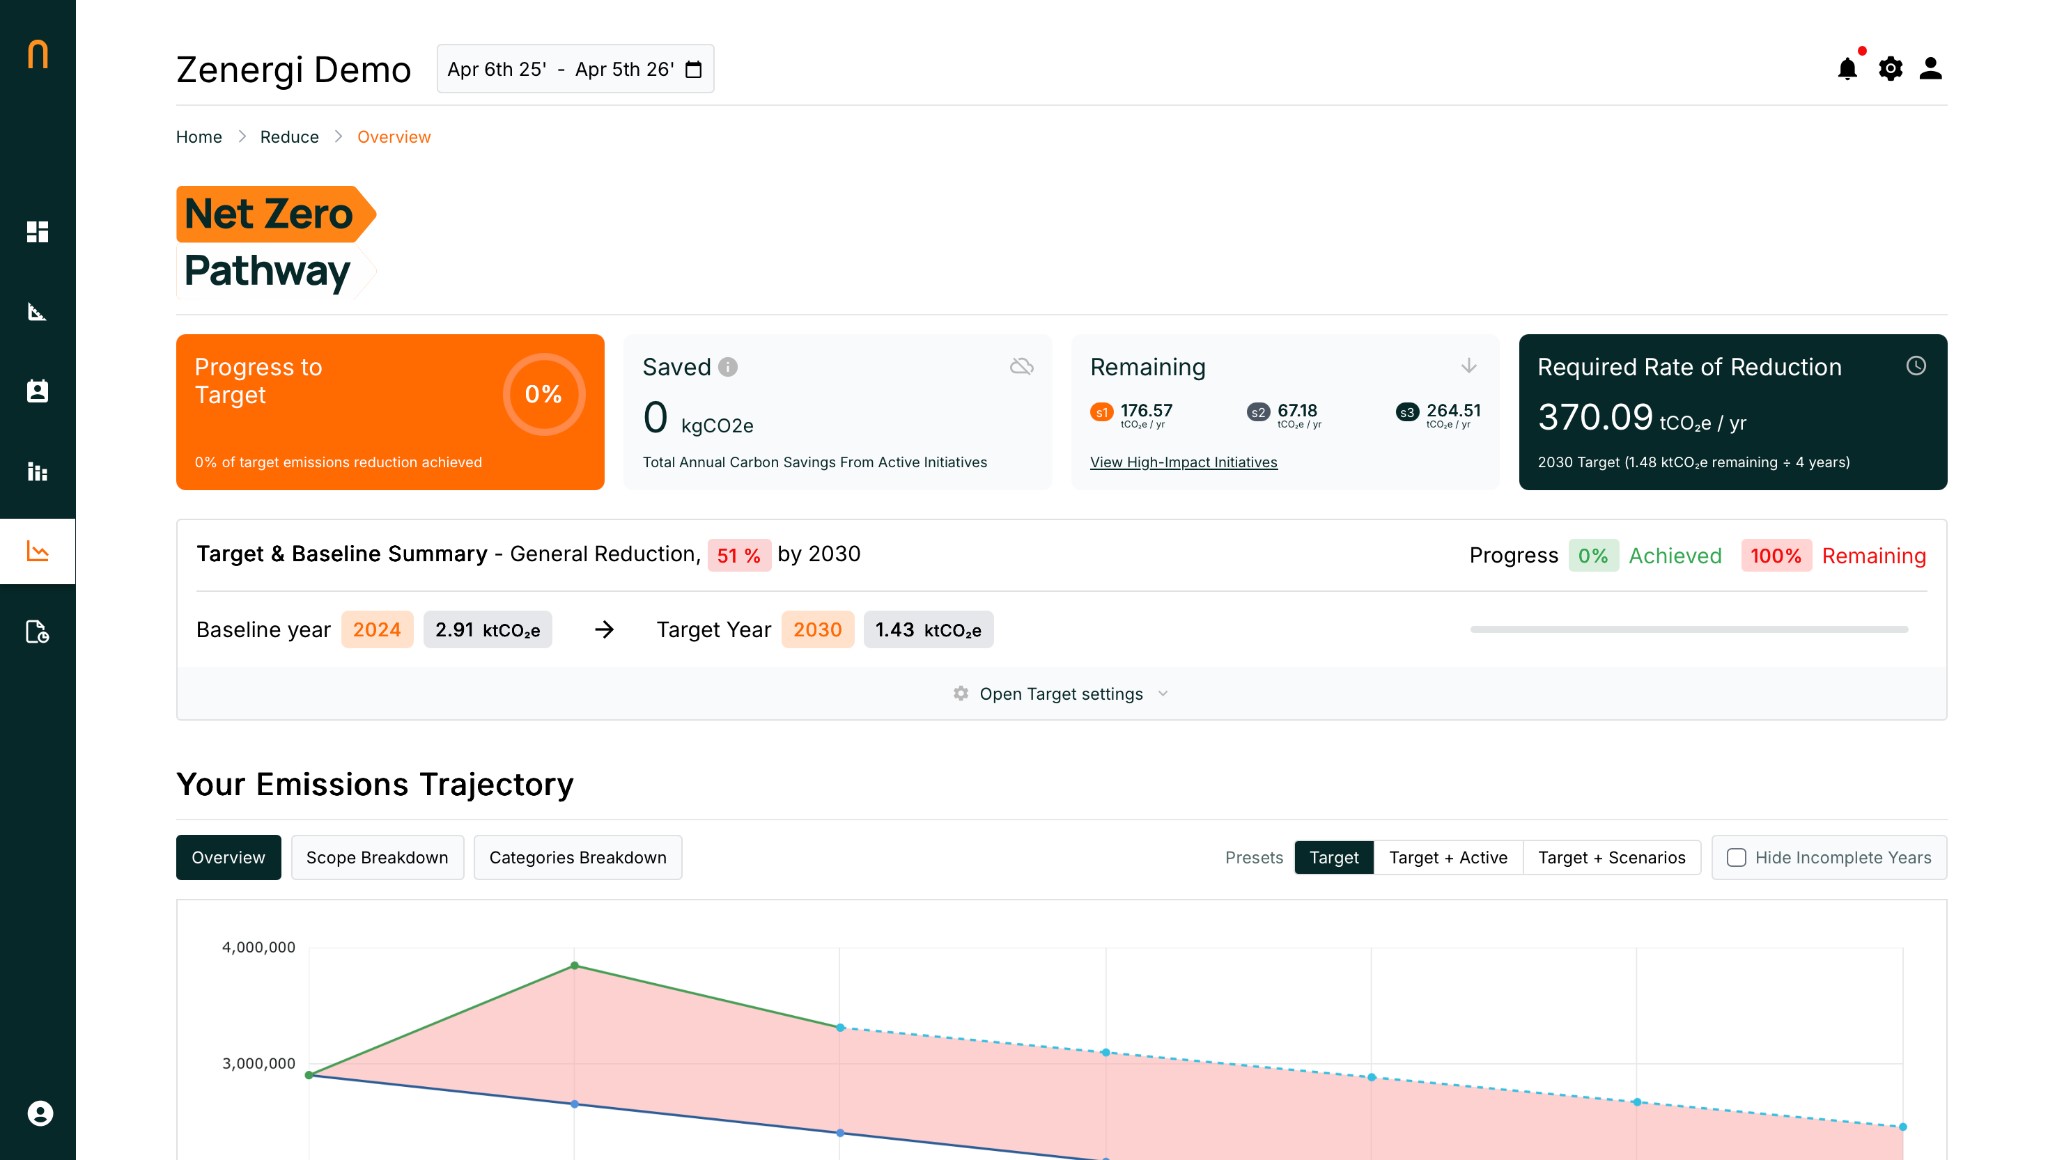2048x1160 pixels.
Task: Click the info icon next to Saved
Action: tap(729, 366)
